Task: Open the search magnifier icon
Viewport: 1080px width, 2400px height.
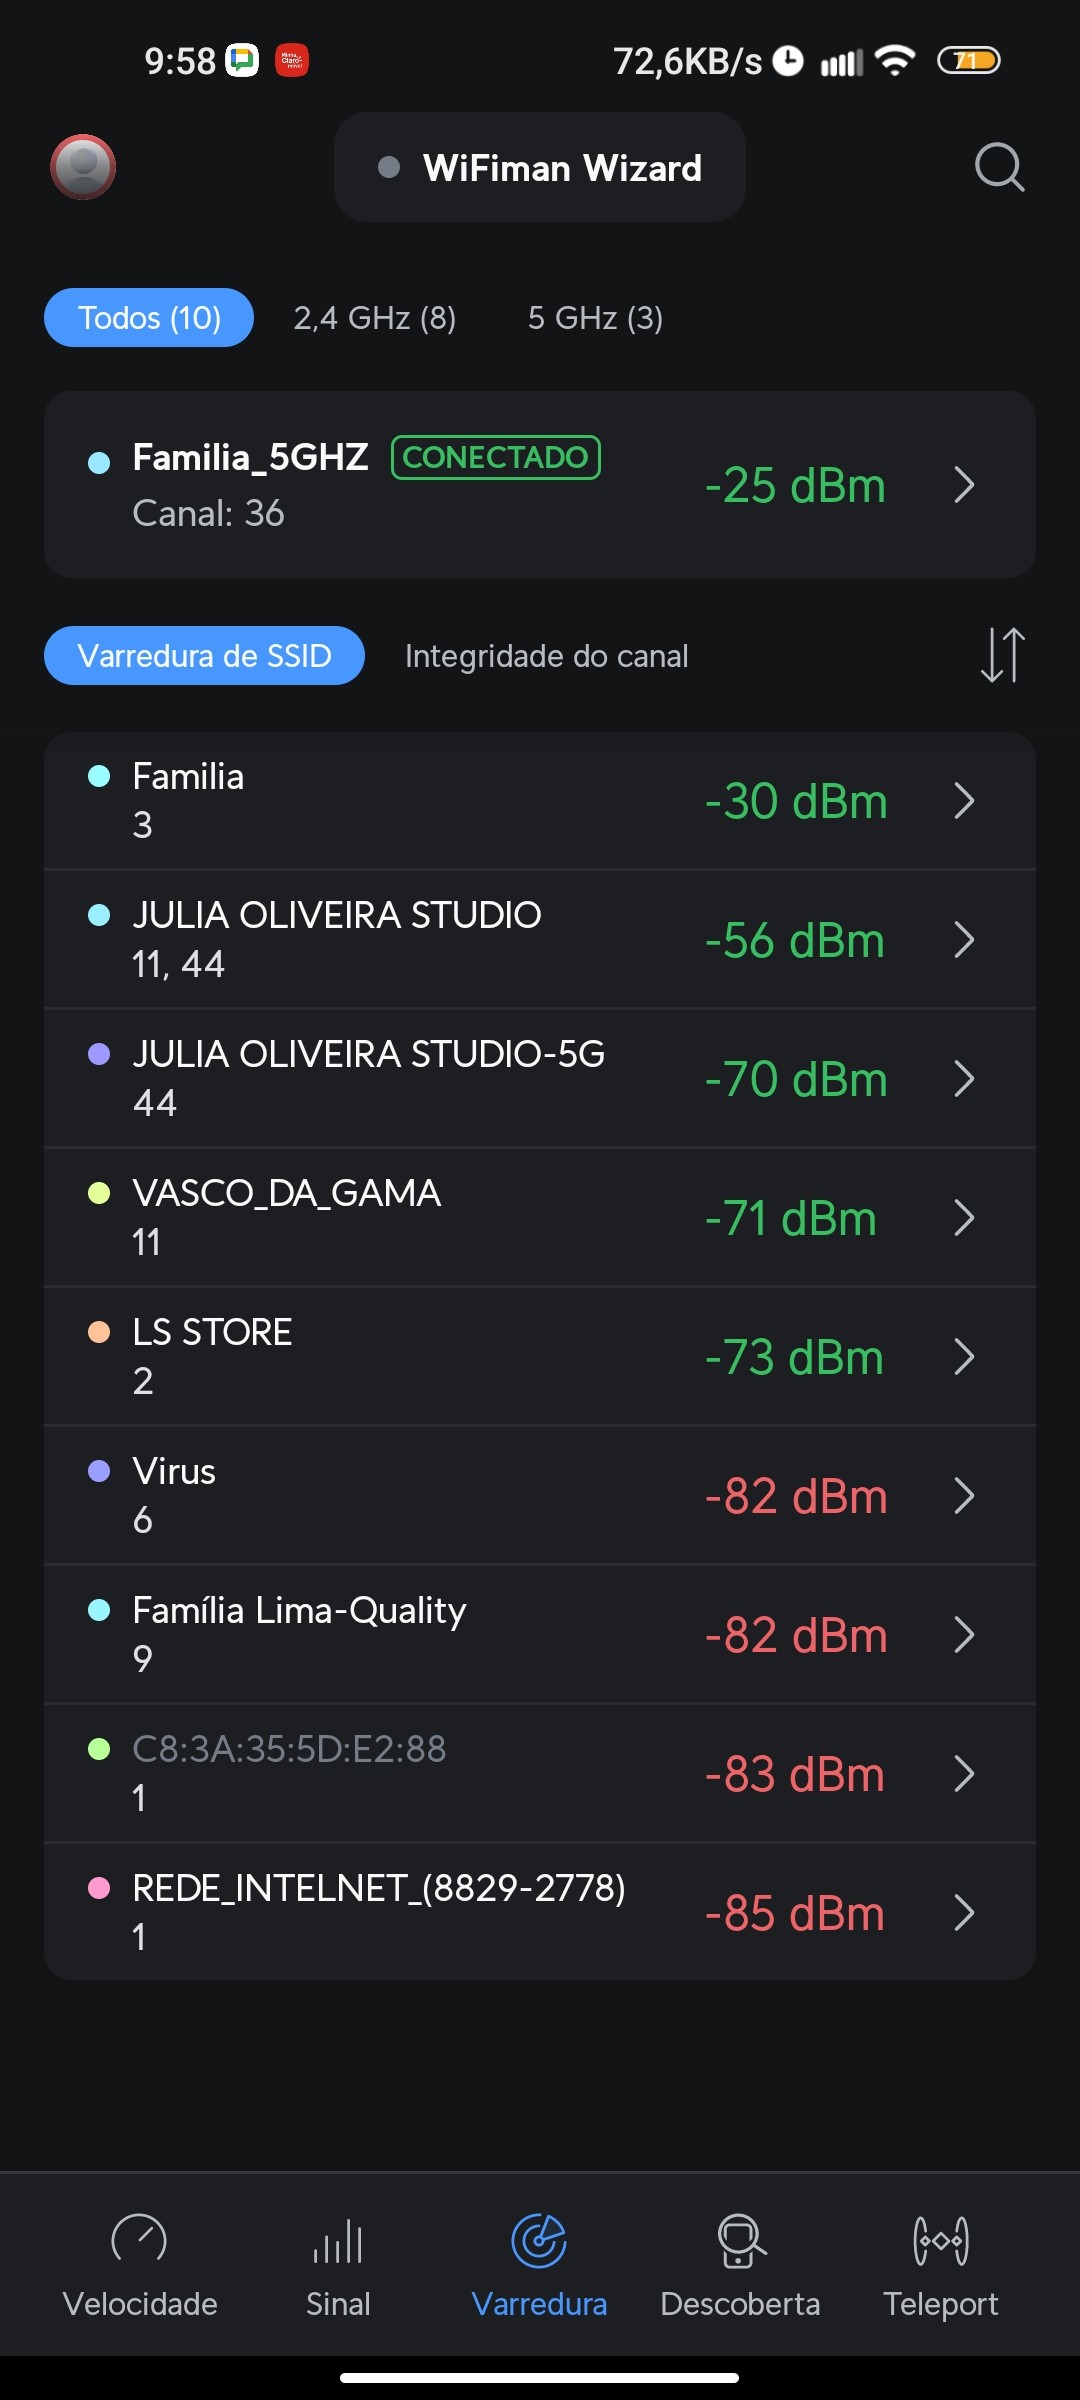Action: pos(999,167)
